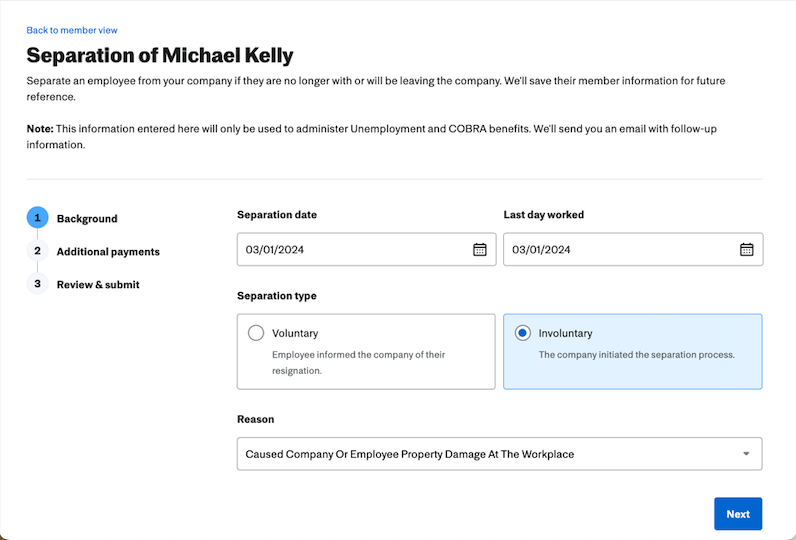The height and width of the screenshot is (540, 796).
Task: Click the Separation type label
Action: [x=277, y=296]
